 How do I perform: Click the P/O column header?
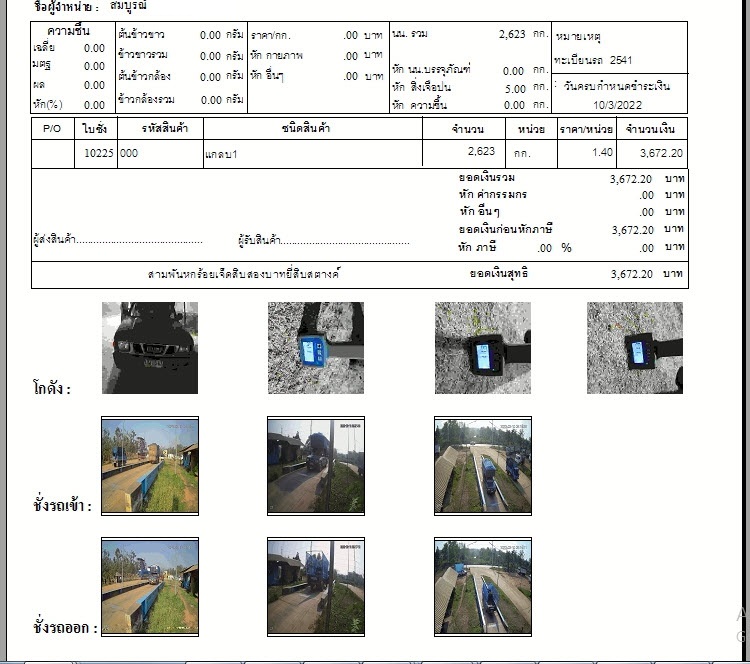(52, 129)
